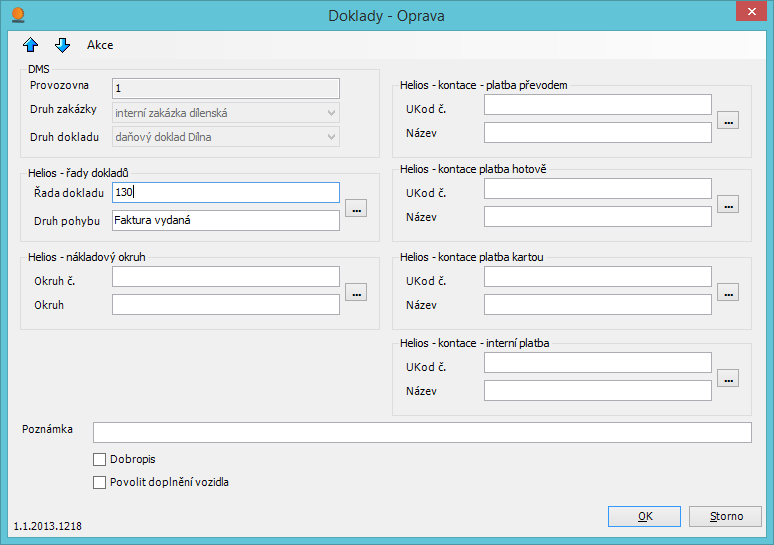Click the application icon in title bar
Screen dimensions: 774x545
[17, 15]
